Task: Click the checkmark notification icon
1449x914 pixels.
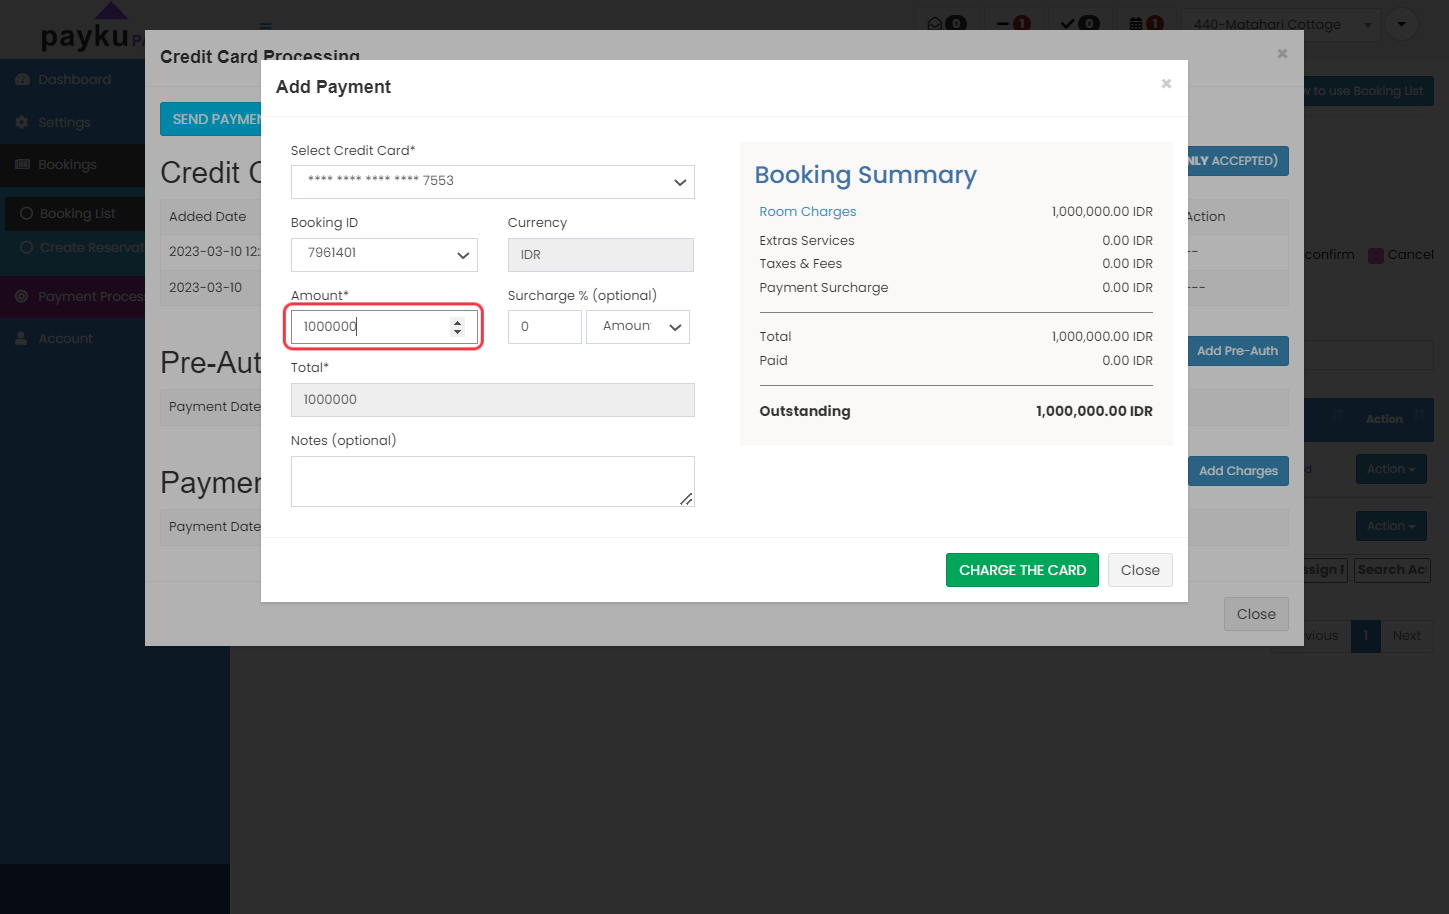Action: click(1069, 24)
